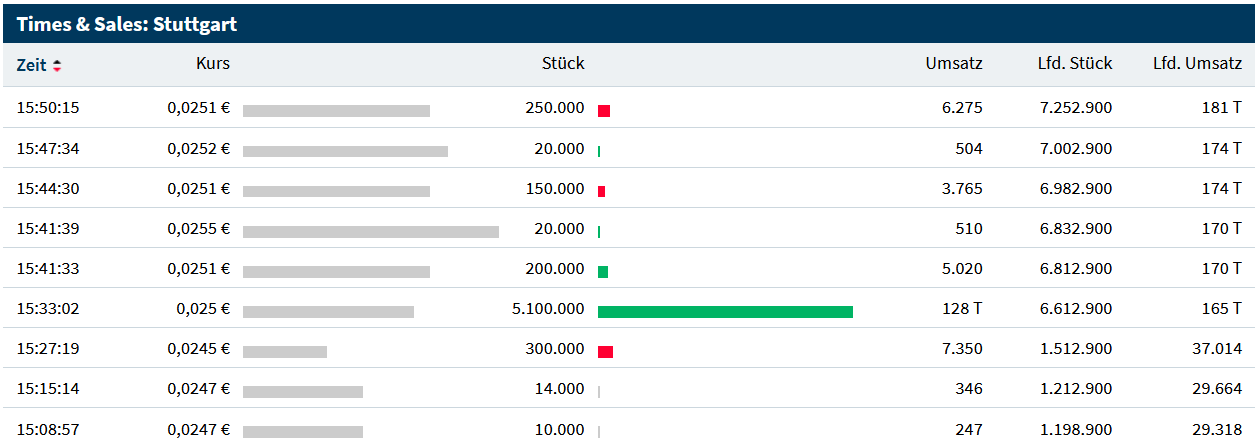
Task: Click the Lfd. Umsatz column header
Action: click(x=1197, y=64)
